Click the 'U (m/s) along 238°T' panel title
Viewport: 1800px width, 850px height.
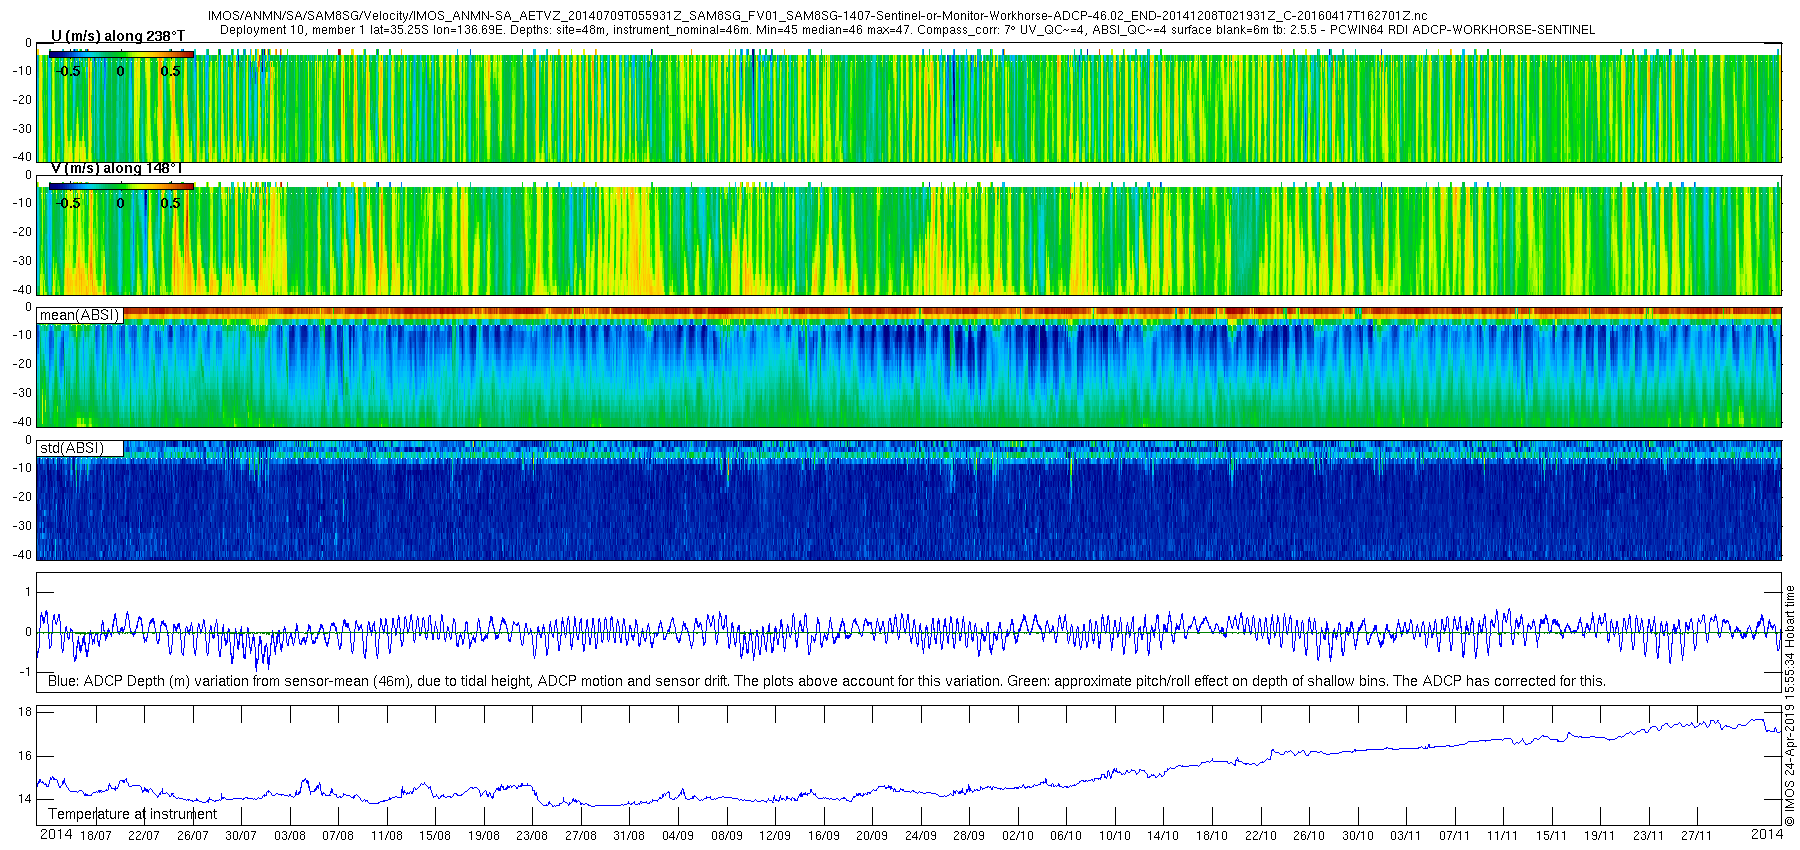tap(117, 36)
